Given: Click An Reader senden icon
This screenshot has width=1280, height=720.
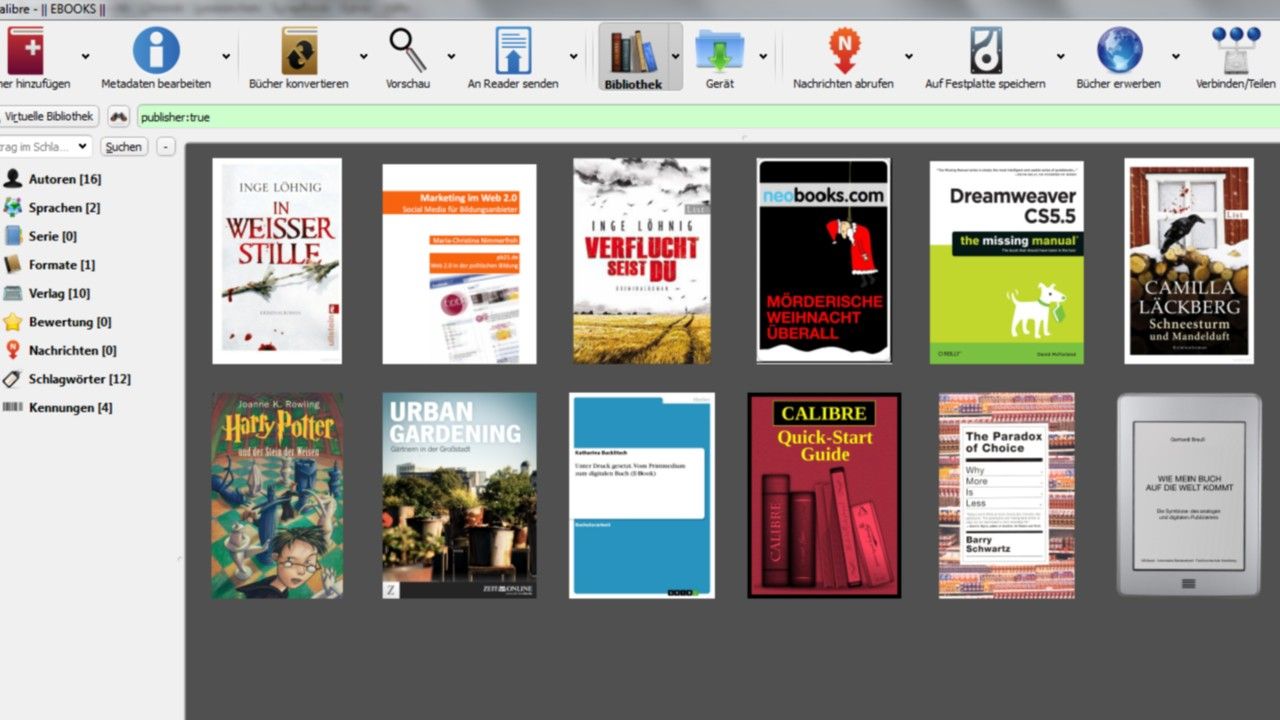Looking at the screenshot, I should point(513,50).
